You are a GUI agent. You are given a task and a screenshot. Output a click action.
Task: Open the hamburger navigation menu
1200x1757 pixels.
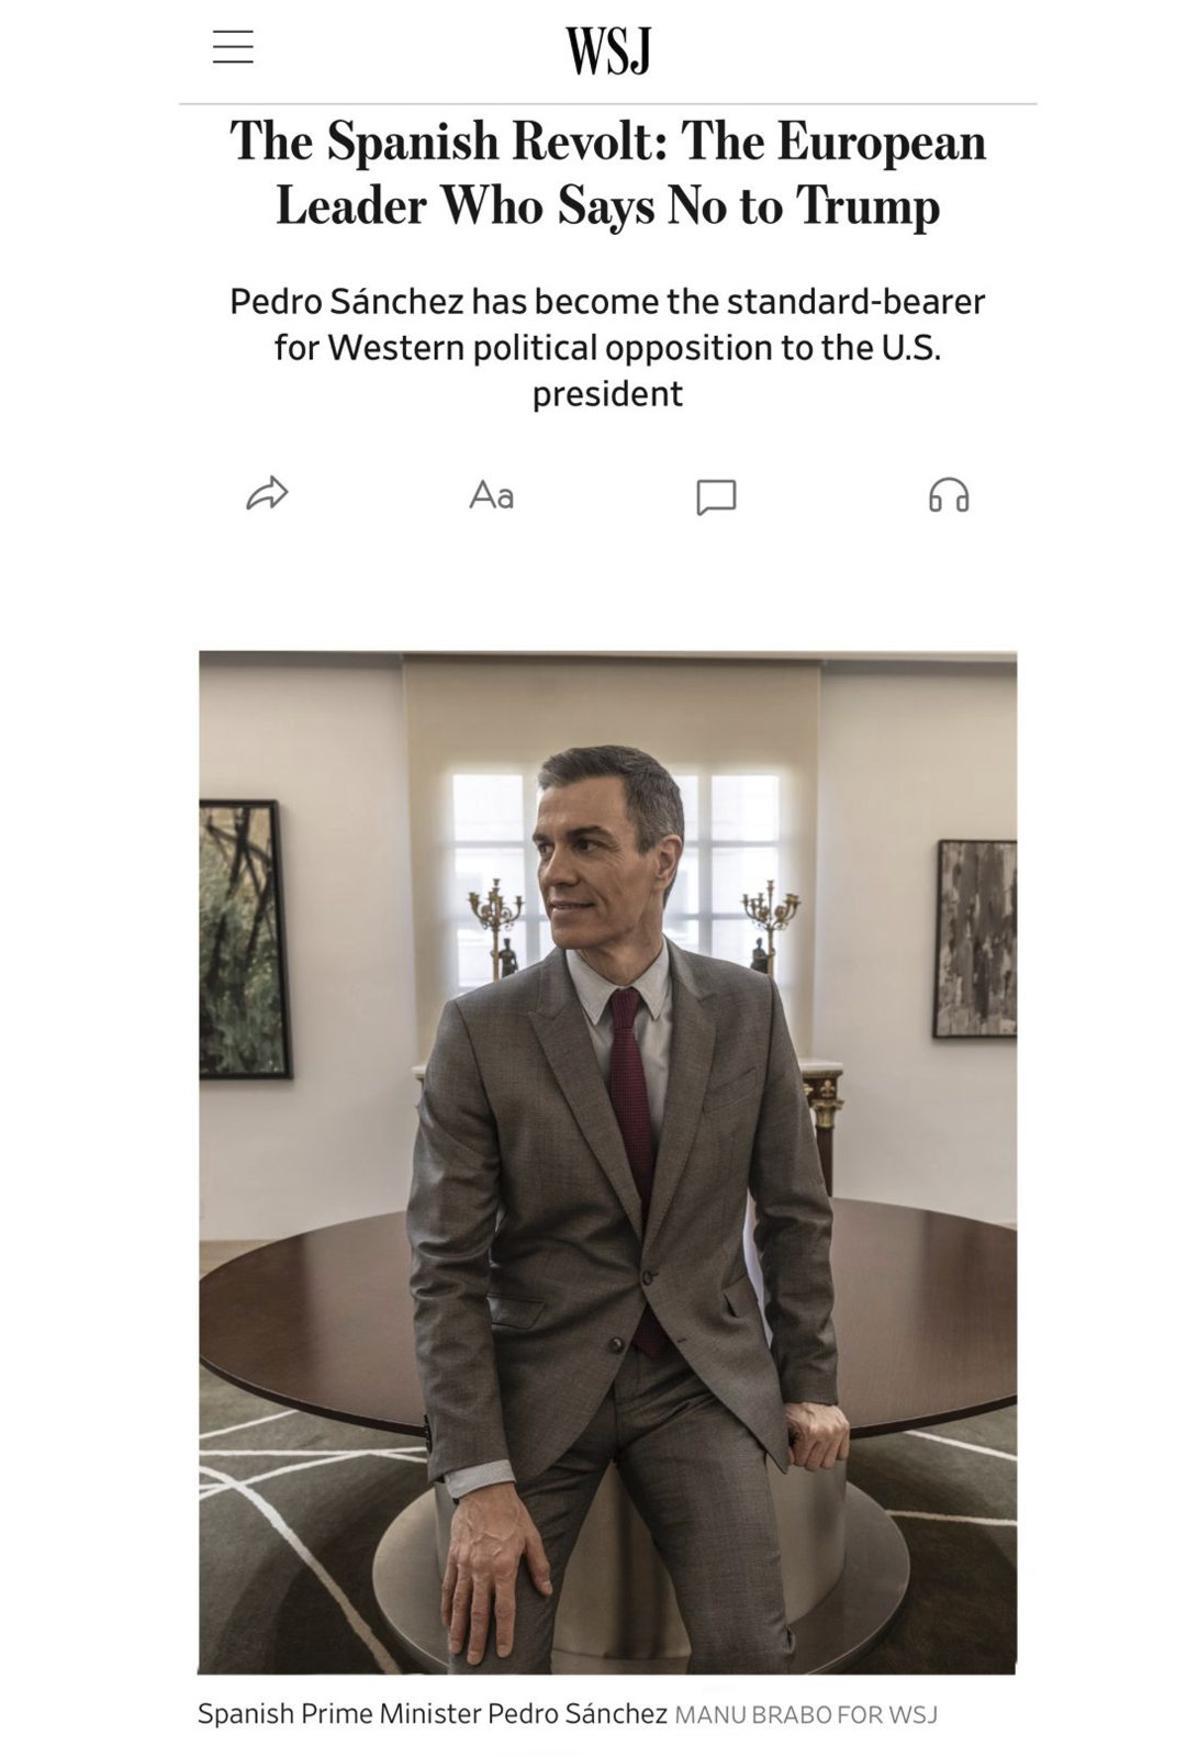pyautogui.click(x=233, y=47)
